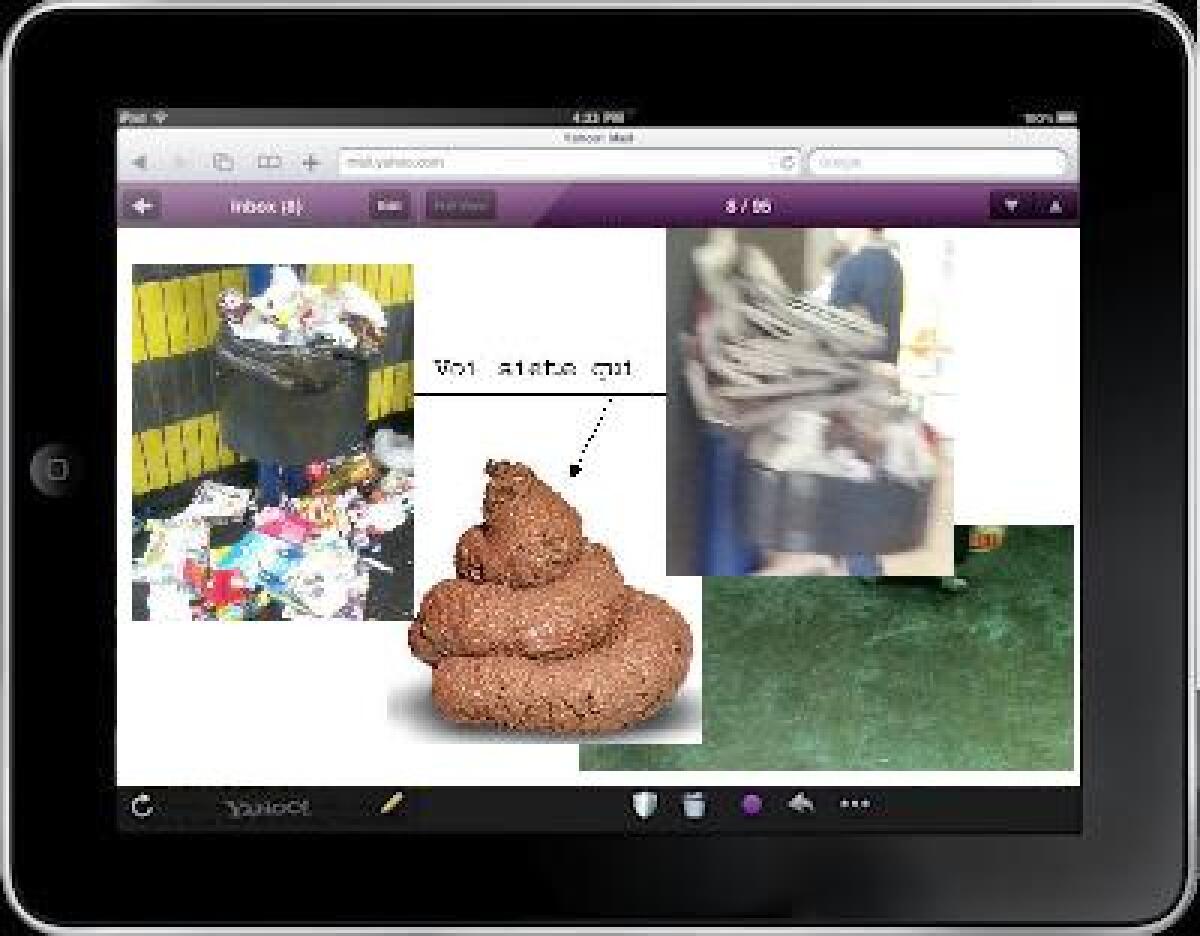Go back using the white arrow in the purple bar
The image size is (1200, 936).
point(144,206)
